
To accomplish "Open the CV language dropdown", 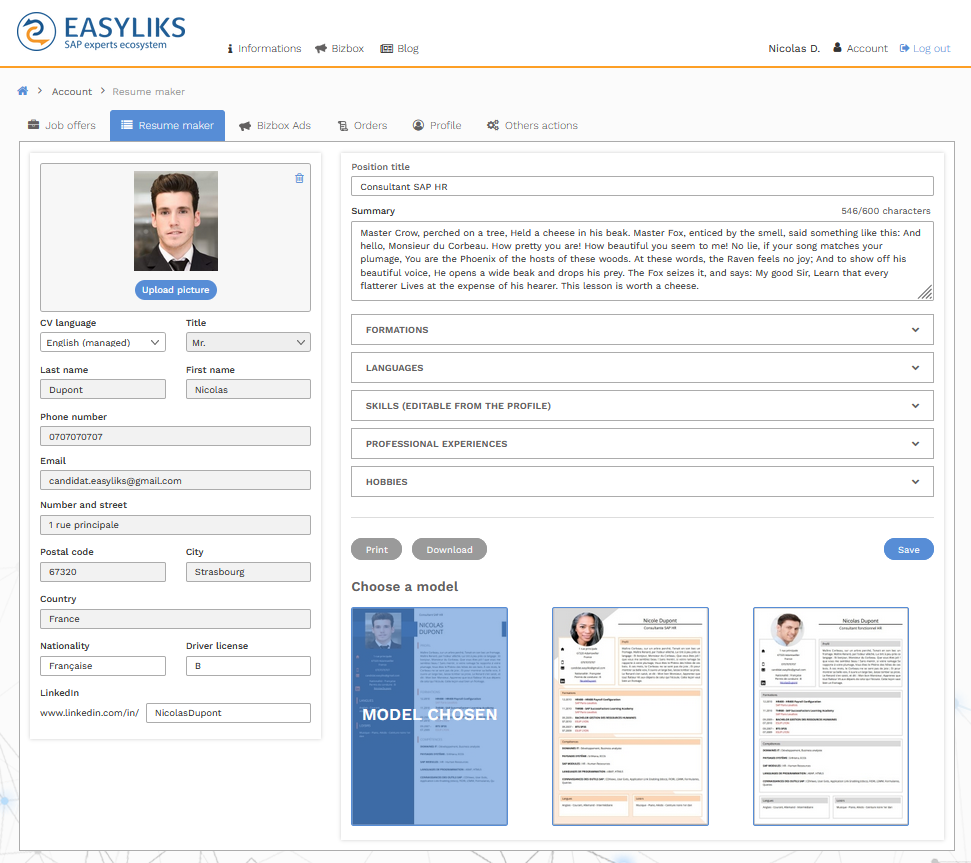I will (x=103, y=342).
